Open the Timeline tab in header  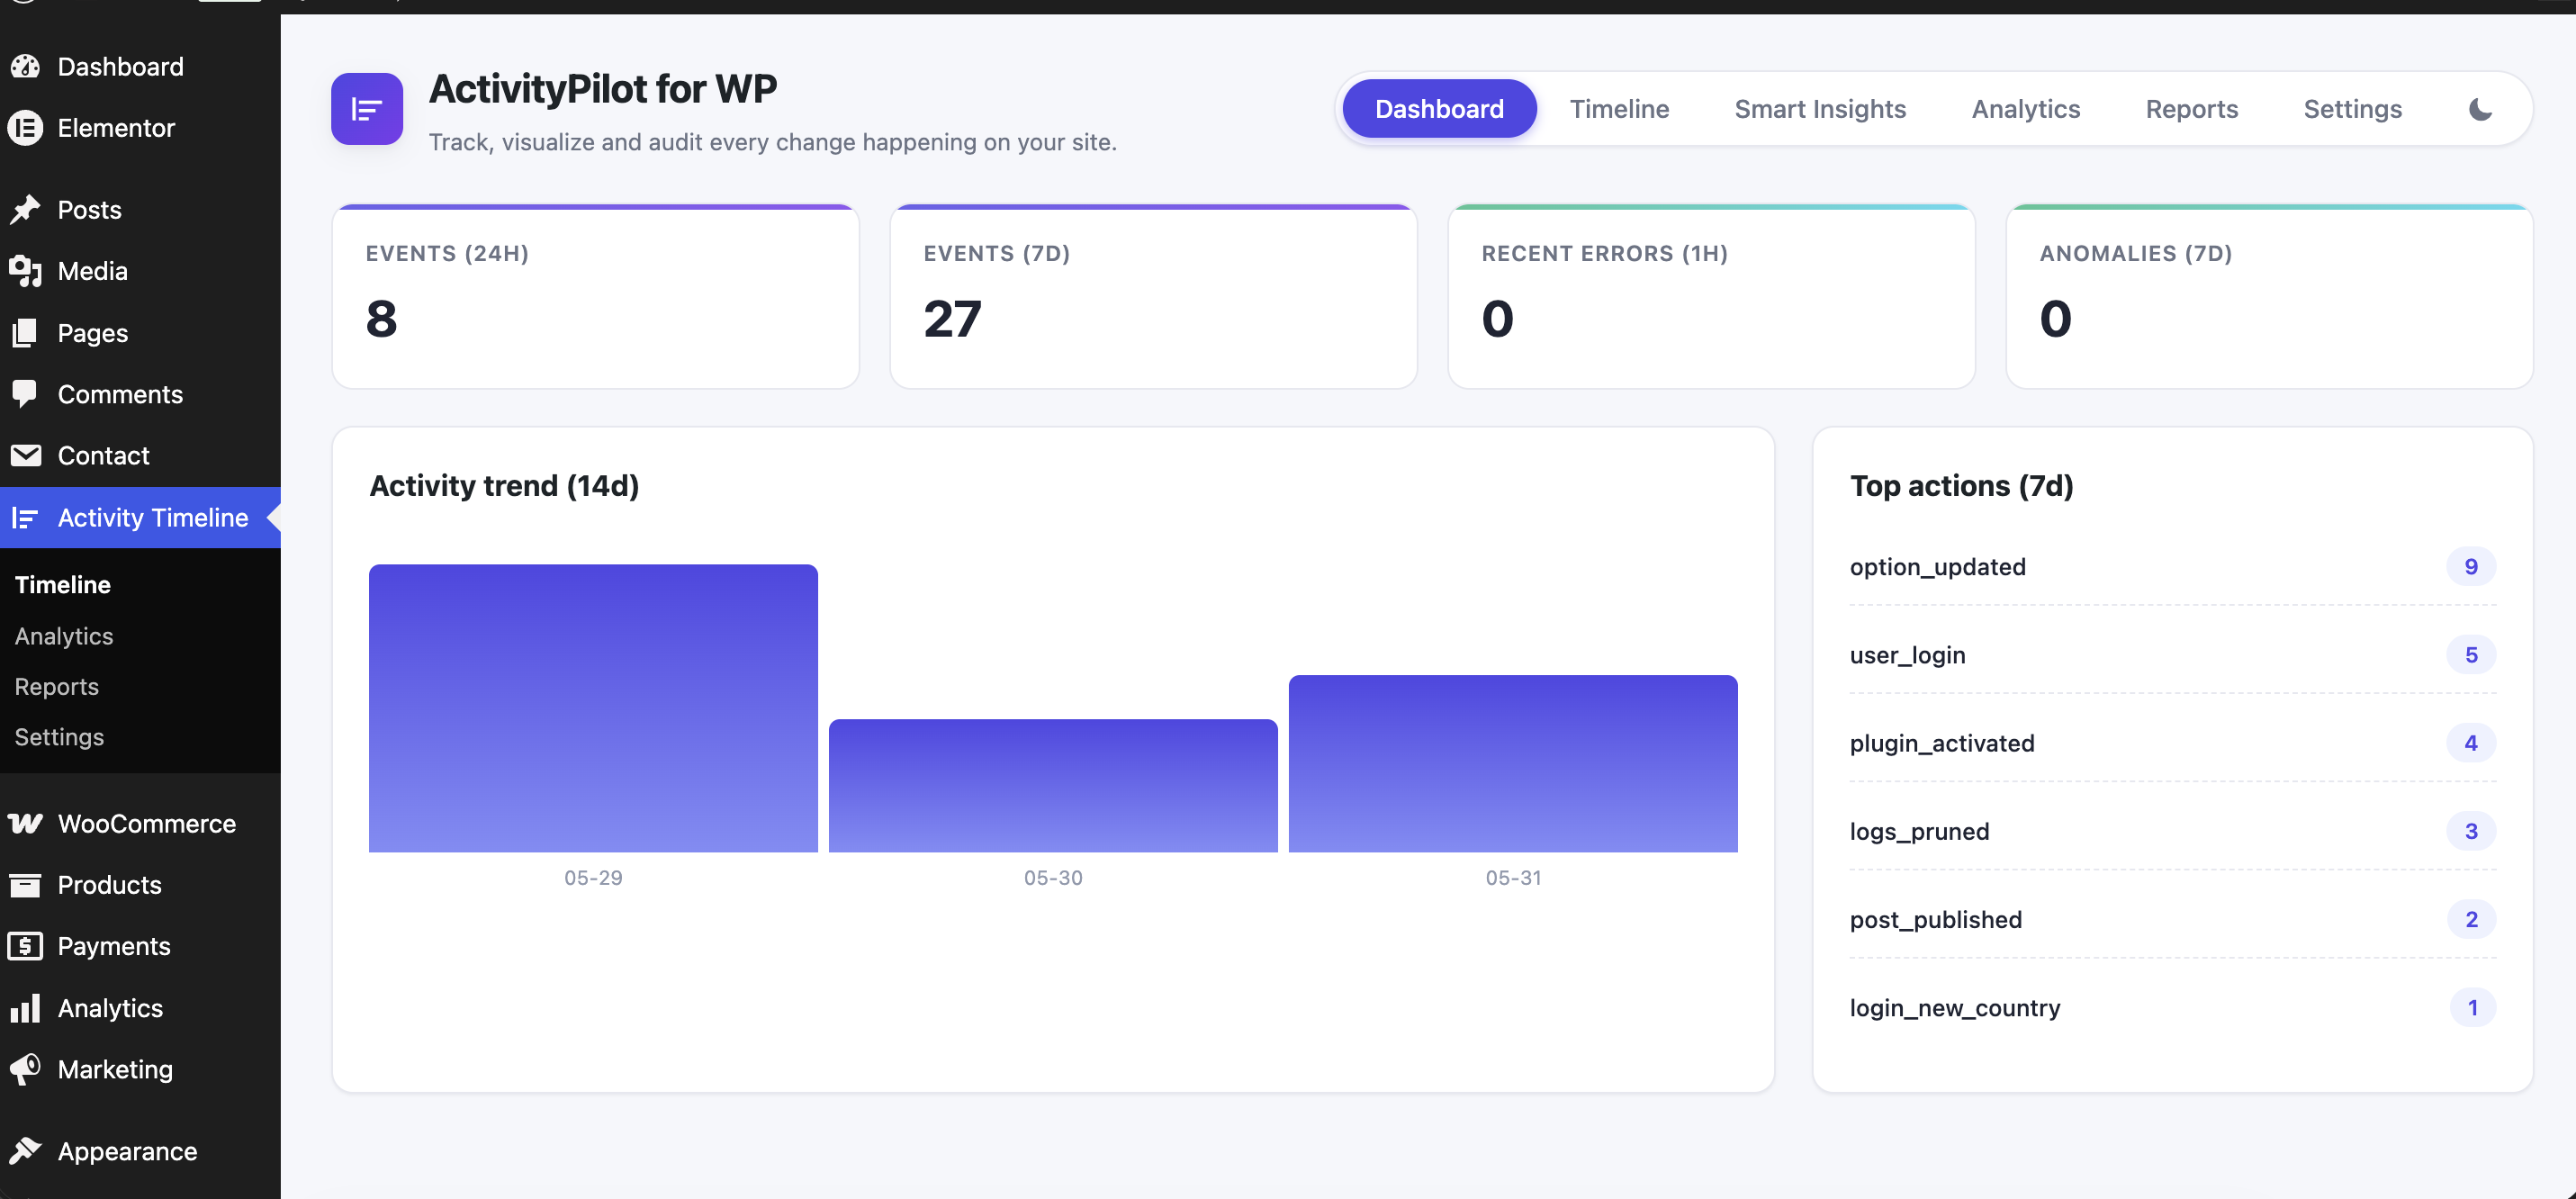coord(1619,109)
